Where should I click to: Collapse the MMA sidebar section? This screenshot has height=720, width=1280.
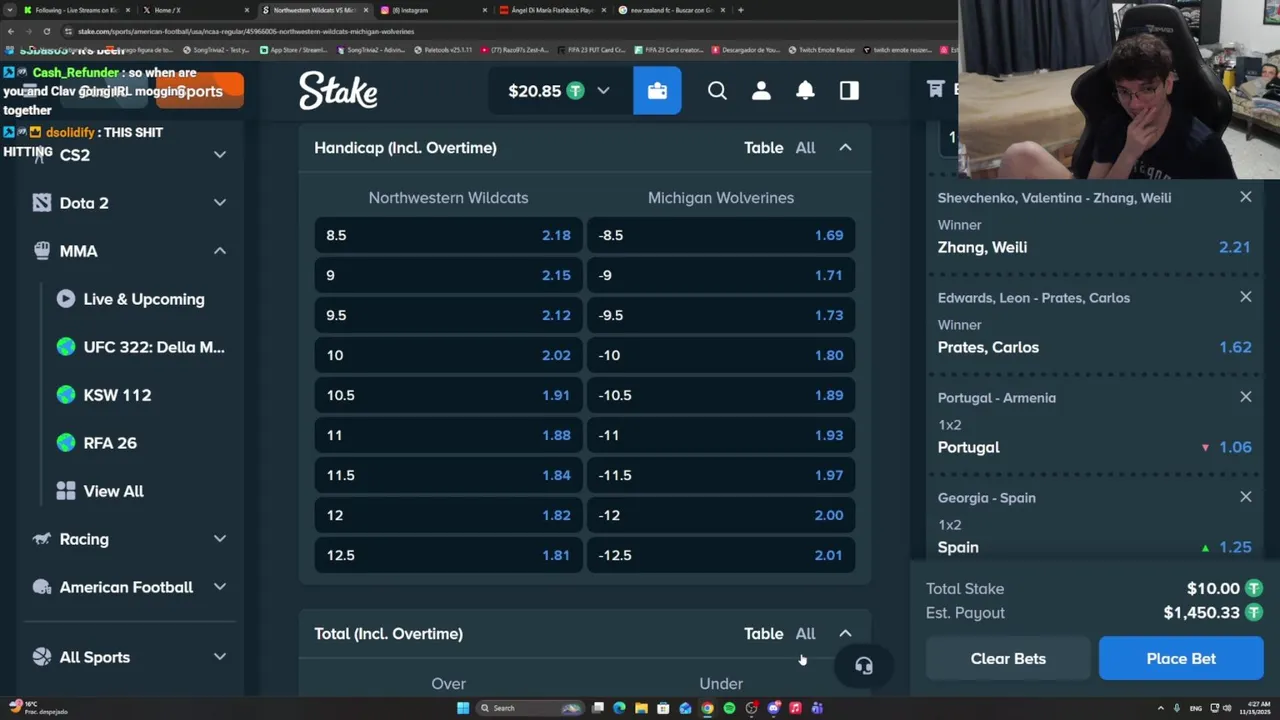[x=220, y=251]
